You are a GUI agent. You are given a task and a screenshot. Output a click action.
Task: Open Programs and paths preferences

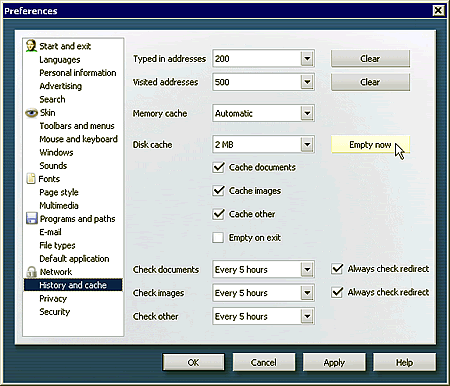(x=77, y=219)
